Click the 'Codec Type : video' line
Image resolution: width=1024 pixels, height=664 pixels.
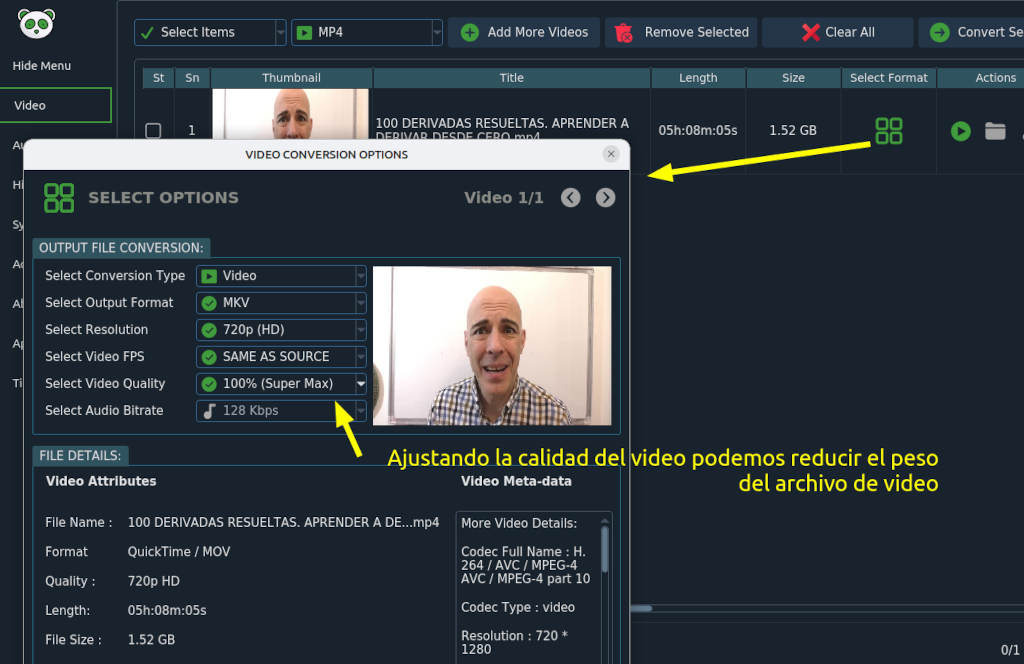(x=518, y=607)
